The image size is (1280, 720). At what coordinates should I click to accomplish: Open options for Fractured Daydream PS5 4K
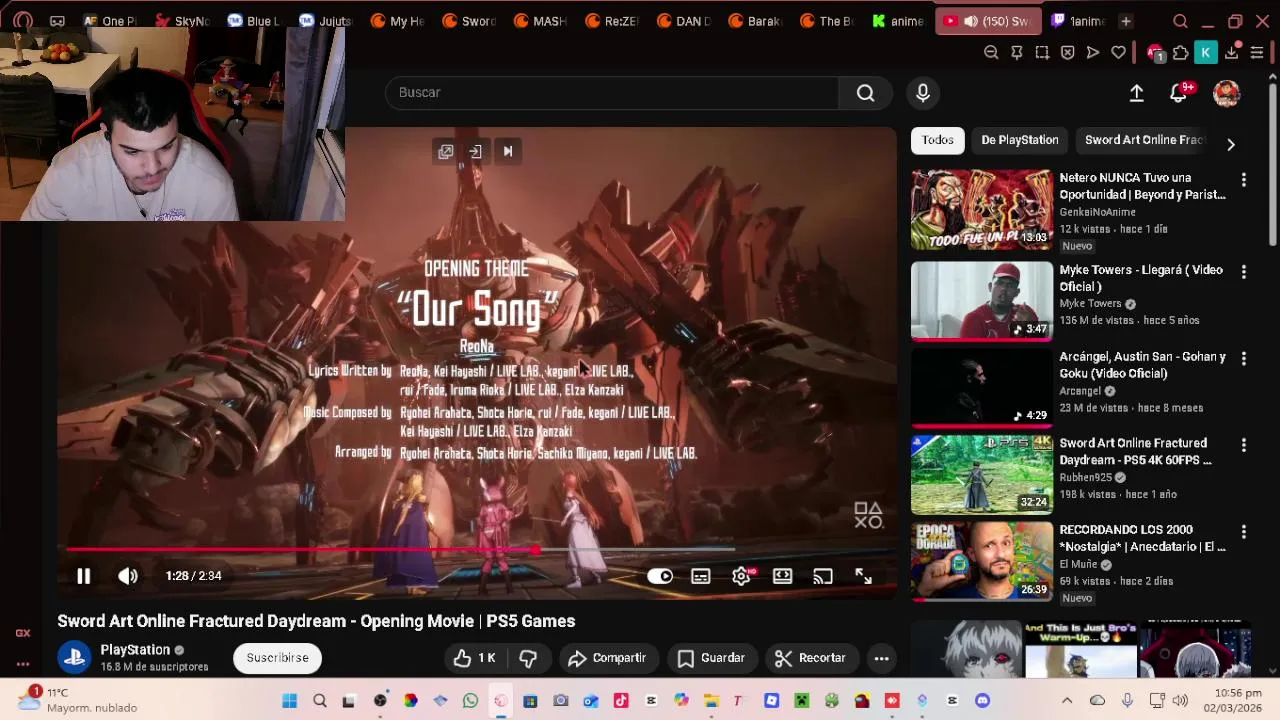pos(1244,445)
